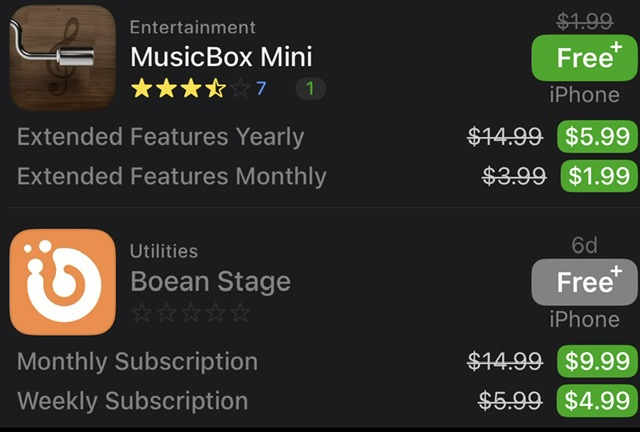Select the $9.99 Monthly Subscription price
Viewport: 640px width, 432px height.
point(597,361)
